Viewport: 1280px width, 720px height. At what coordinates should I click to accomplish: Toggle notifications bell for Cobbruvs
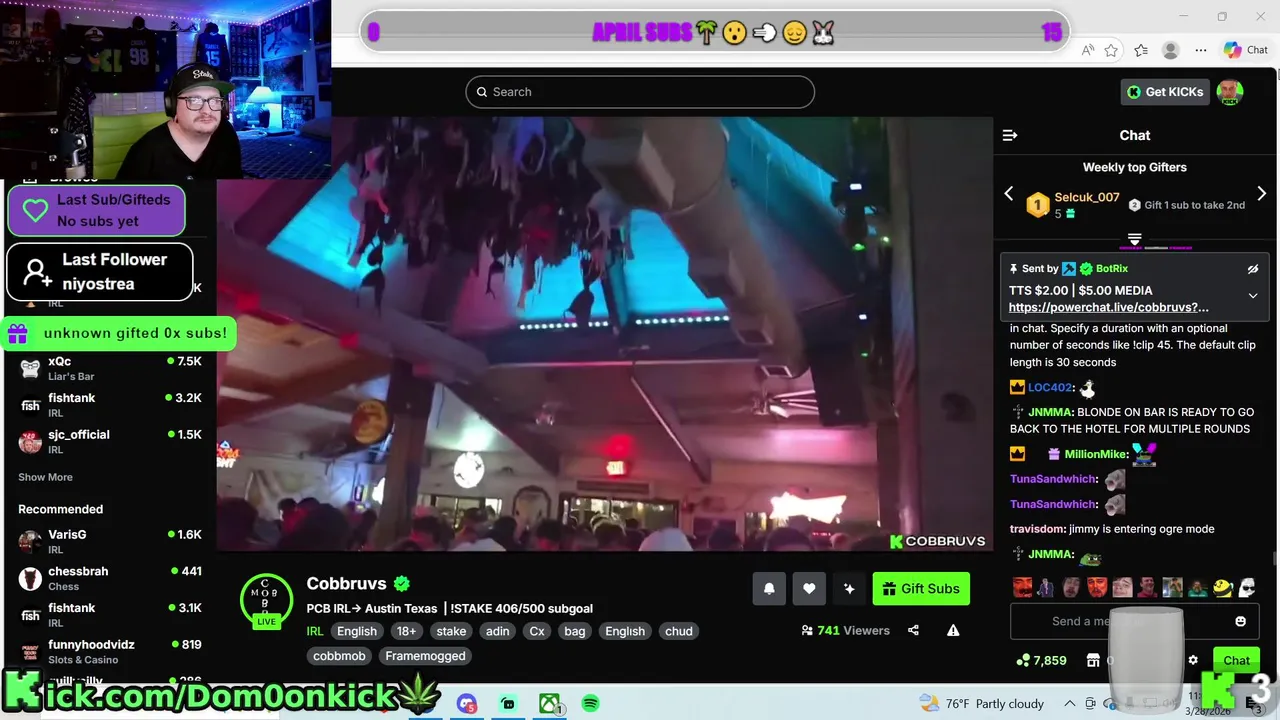[769, 589]
